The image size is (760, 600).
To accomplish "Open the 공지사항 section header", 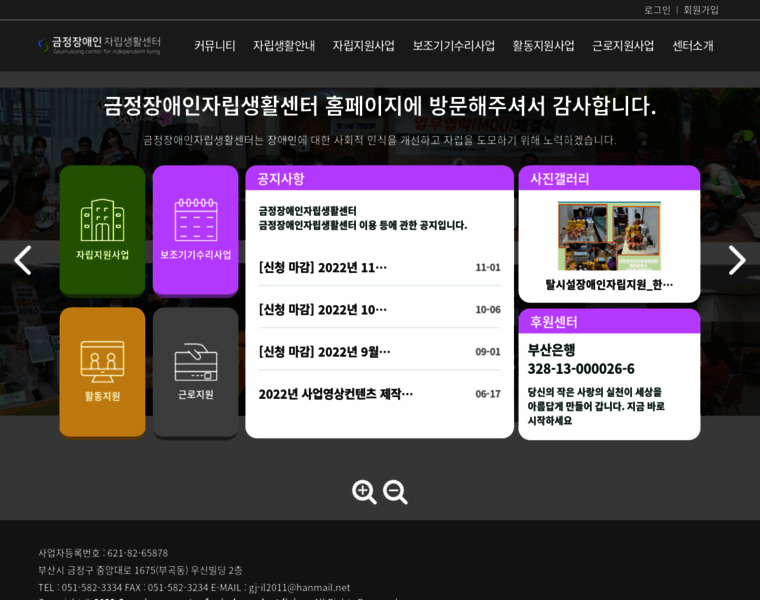I will pos(380,178).
